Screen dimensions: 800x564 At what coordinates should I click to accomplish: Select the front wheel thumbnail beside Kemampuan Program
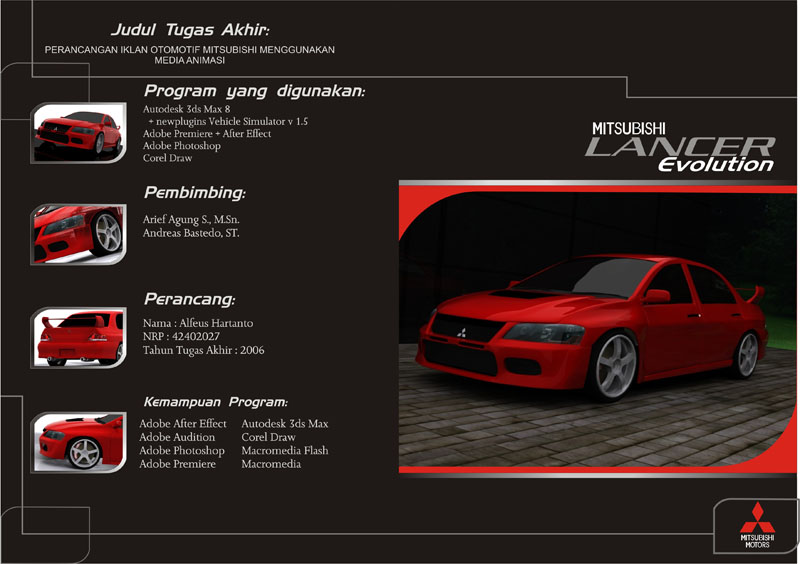tap(78, 442)
